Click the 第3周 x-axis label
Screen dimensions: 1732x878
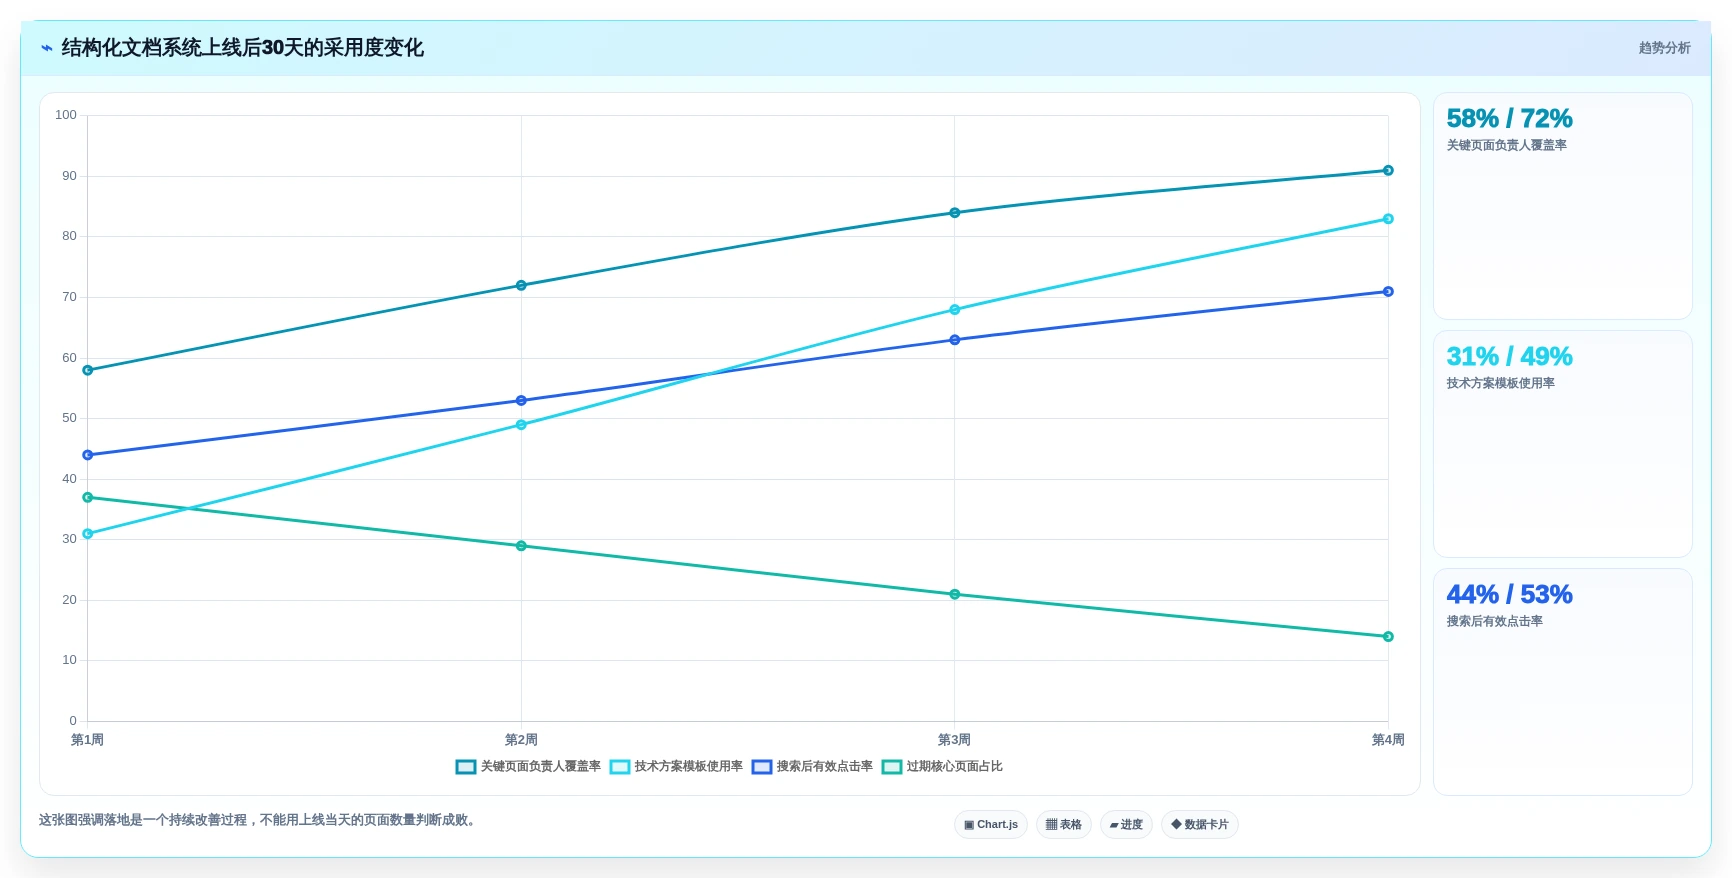click(x=954, y=740)
